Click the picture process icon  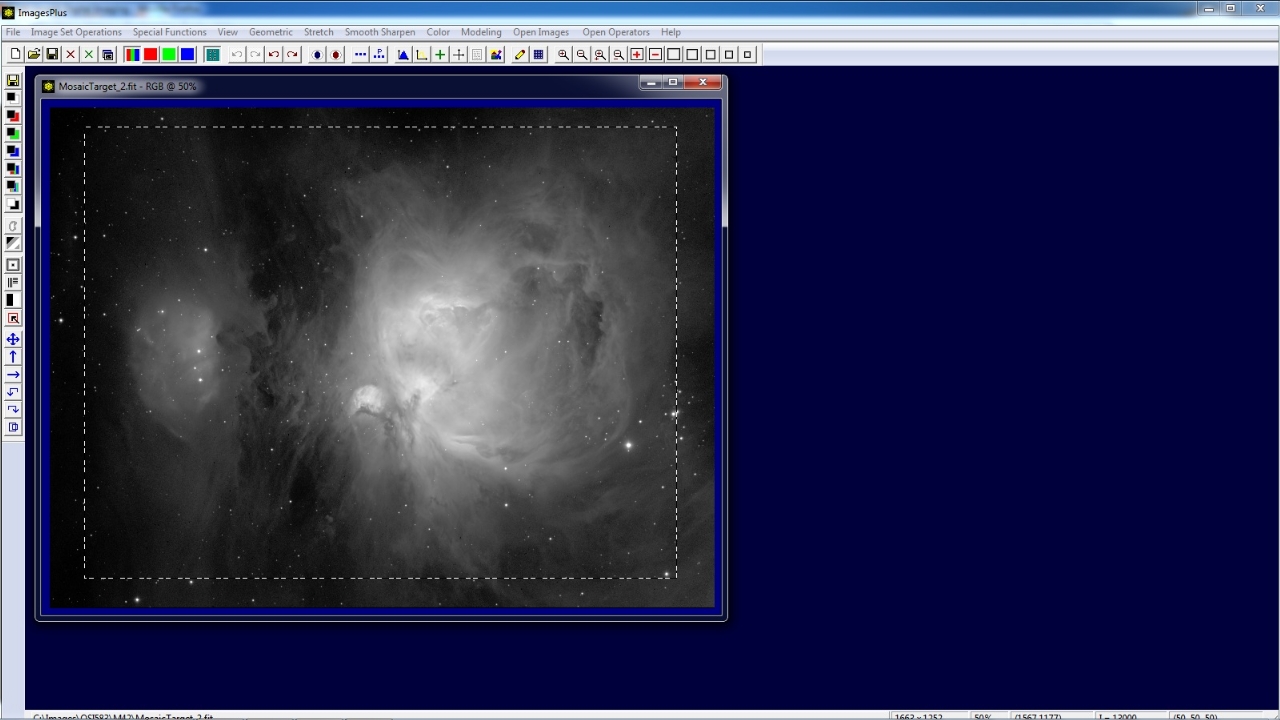tap(496, 54)
